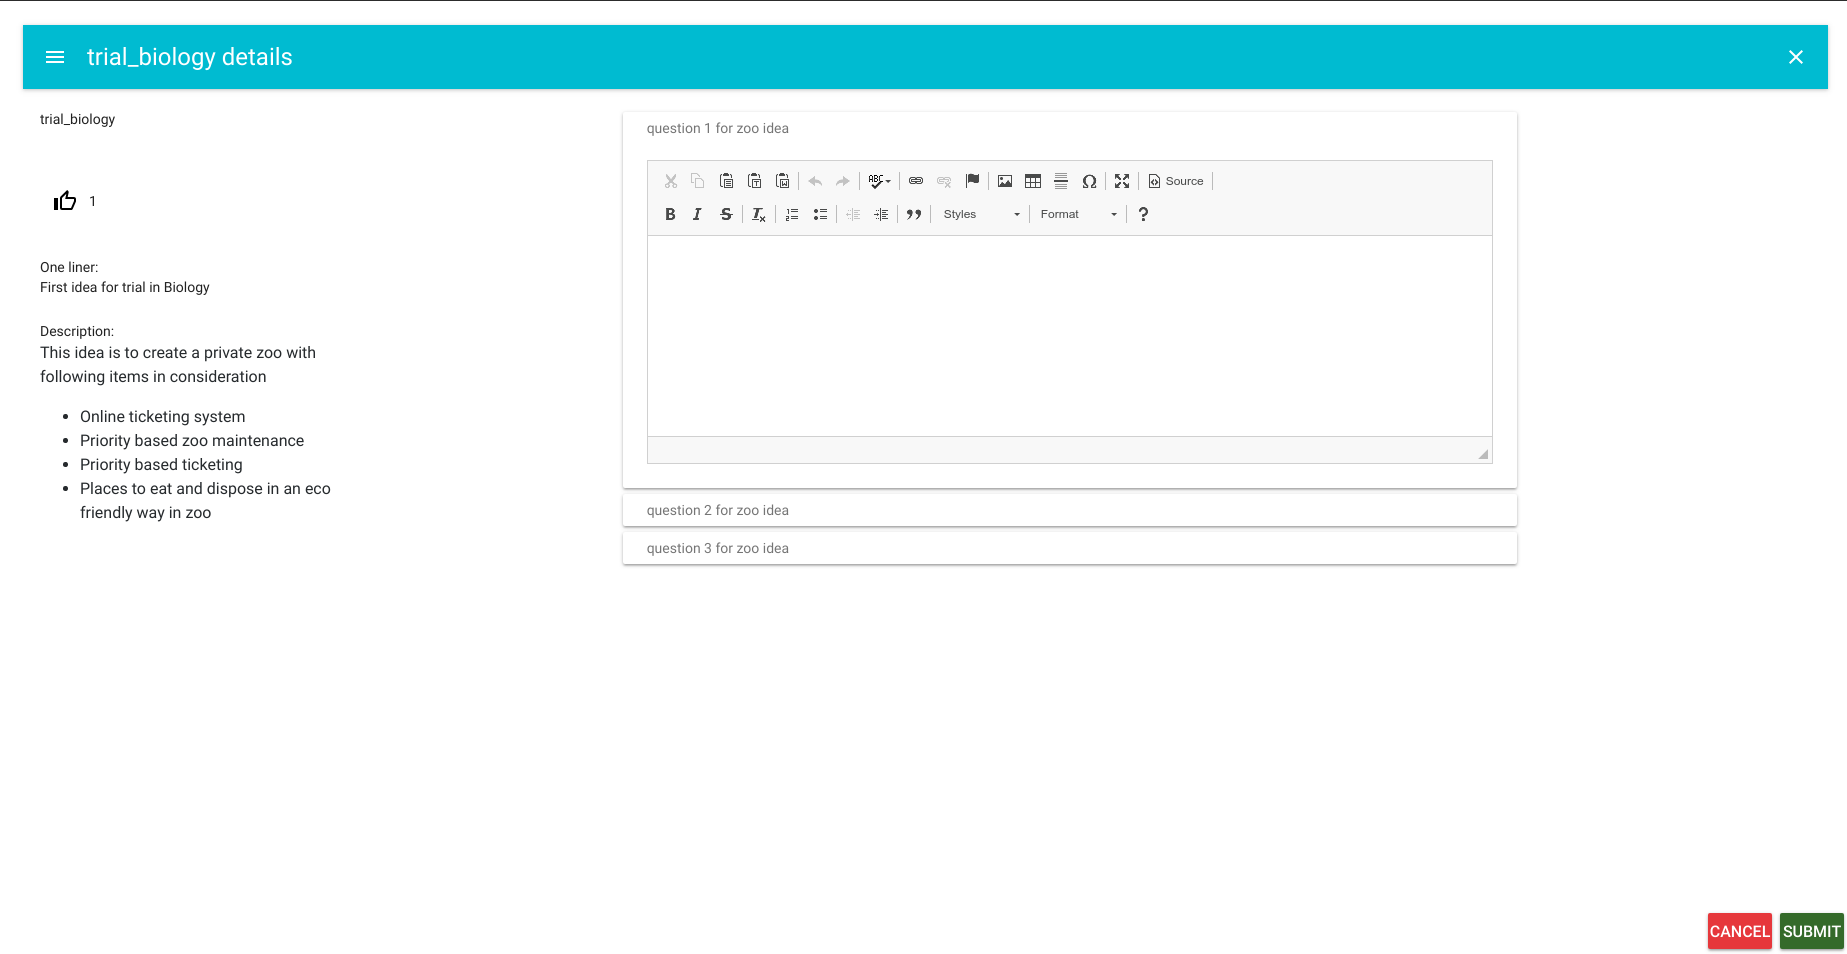The image size is (1847, 954).
Task: Close the trial_biology details dialog
Action: tap(1796, 57)
